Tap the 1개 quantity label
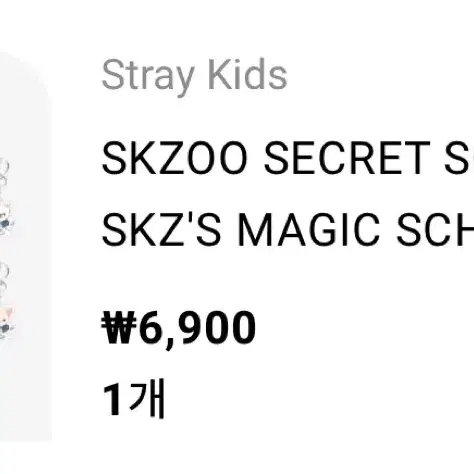Viewport: 474px width, 474px height. point(134,398)
